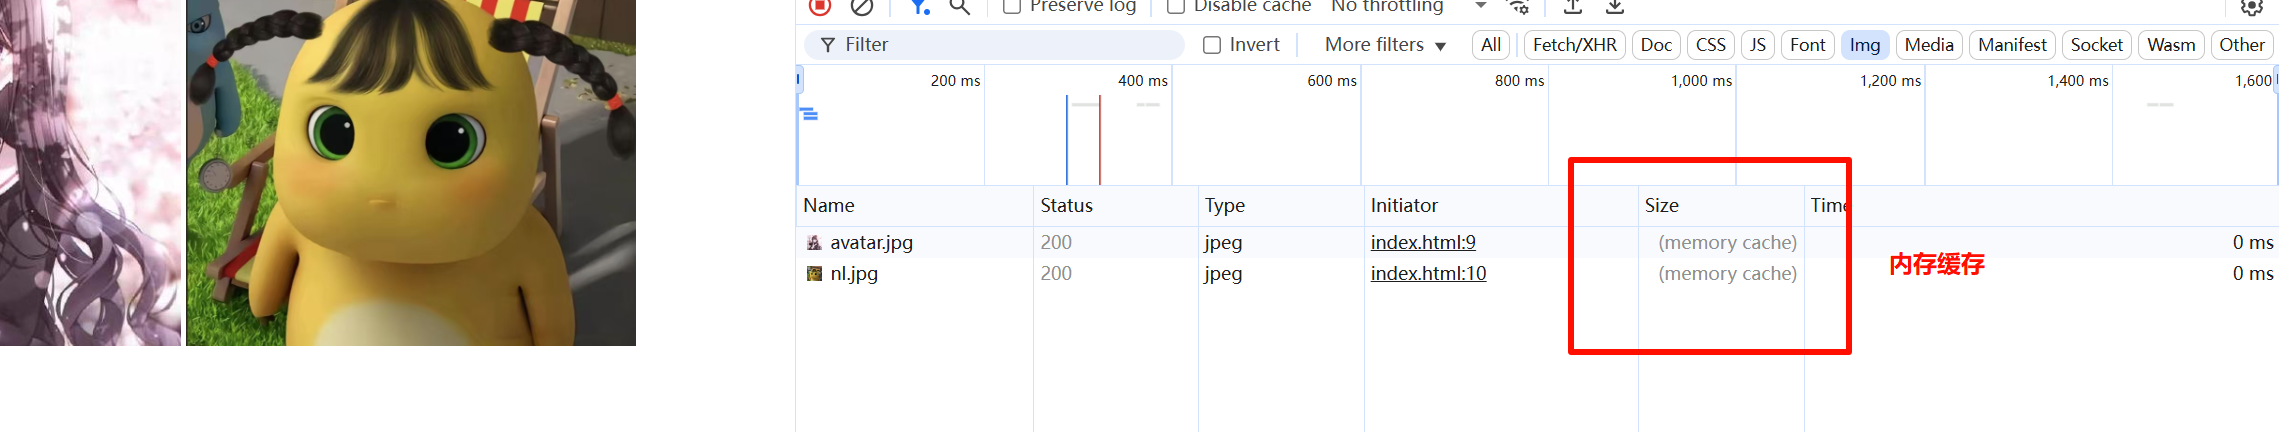
Task: Expand the More filters dropdown
Action: 1385,45
